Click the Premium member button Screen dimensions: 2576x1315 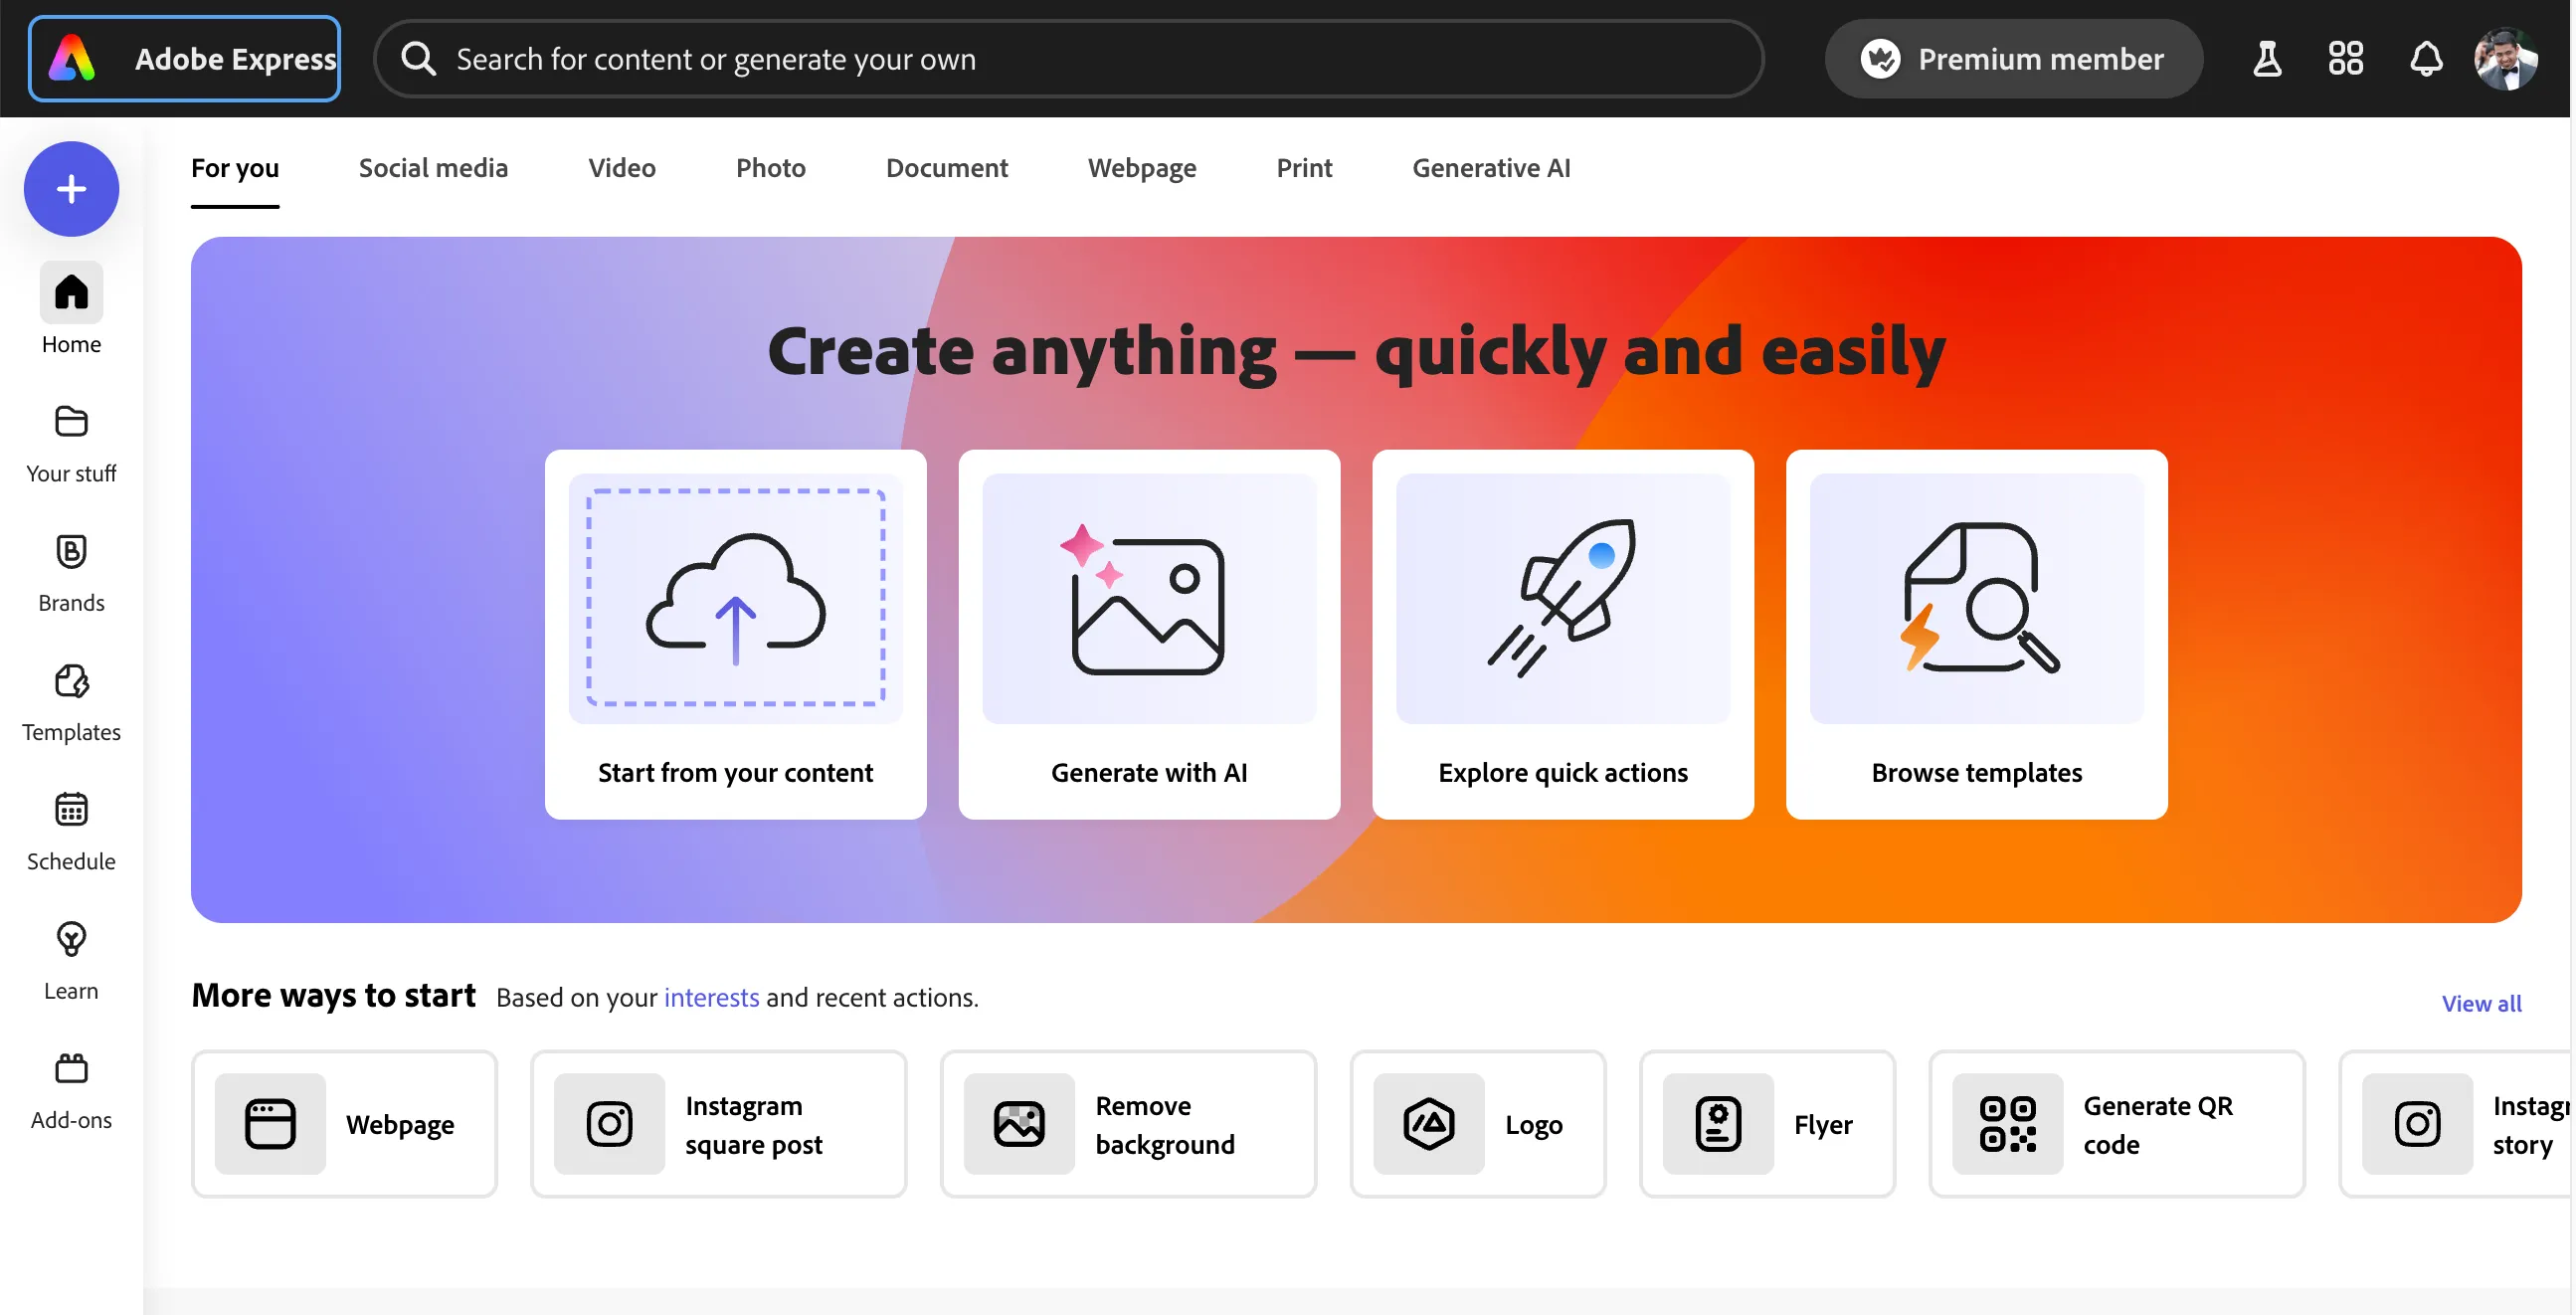(2013, 59)
